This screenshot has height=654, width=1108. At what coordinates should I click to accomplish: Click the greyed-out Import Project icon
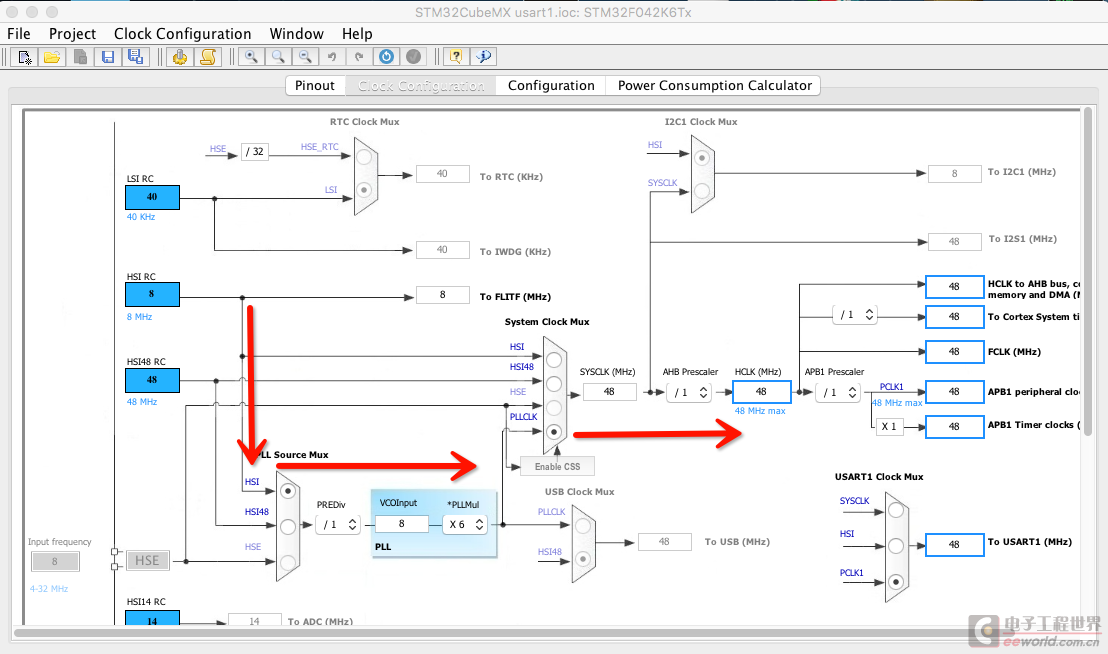coord(80,57)
